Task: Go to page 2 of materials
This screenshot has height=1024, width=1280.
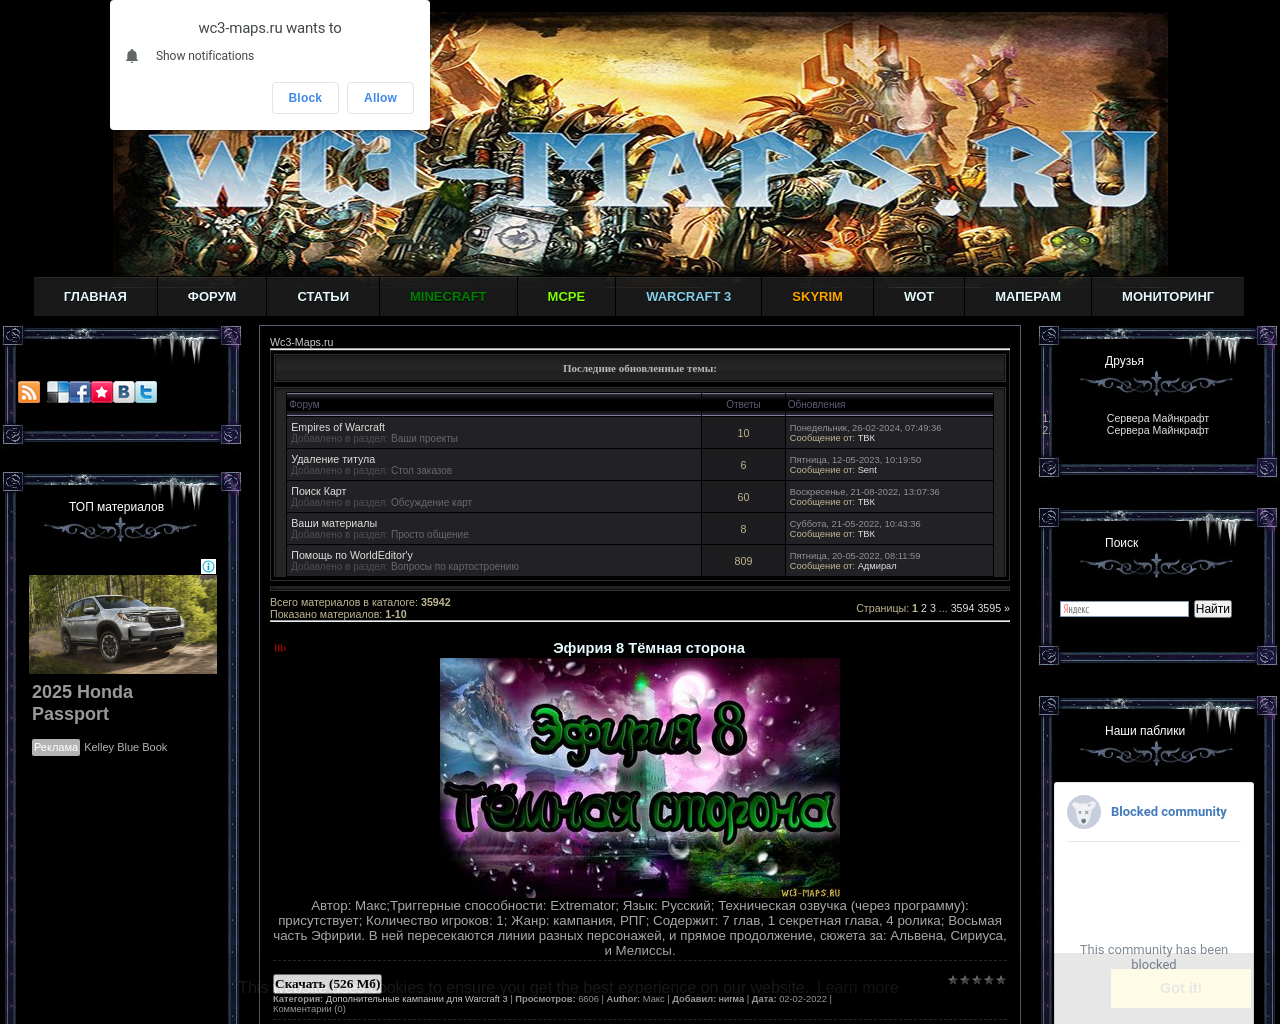Action: [924, 608]
